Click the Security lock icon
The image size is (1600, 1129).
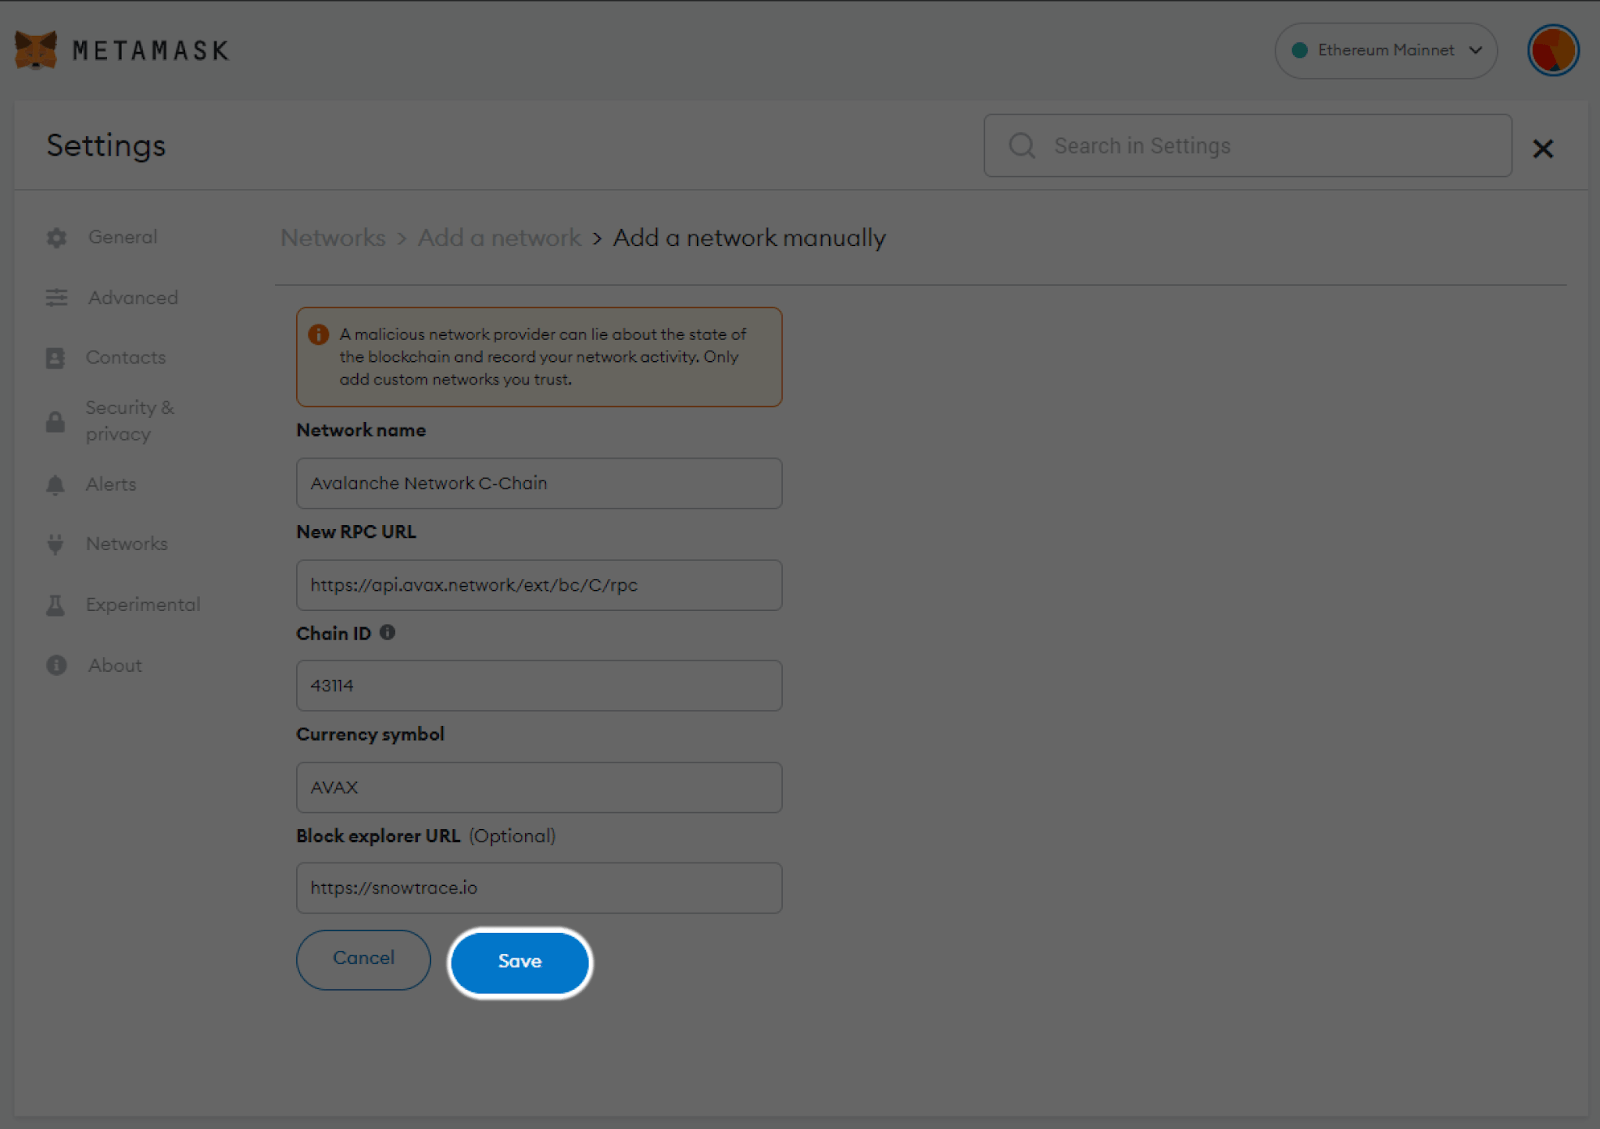[55, 421]
